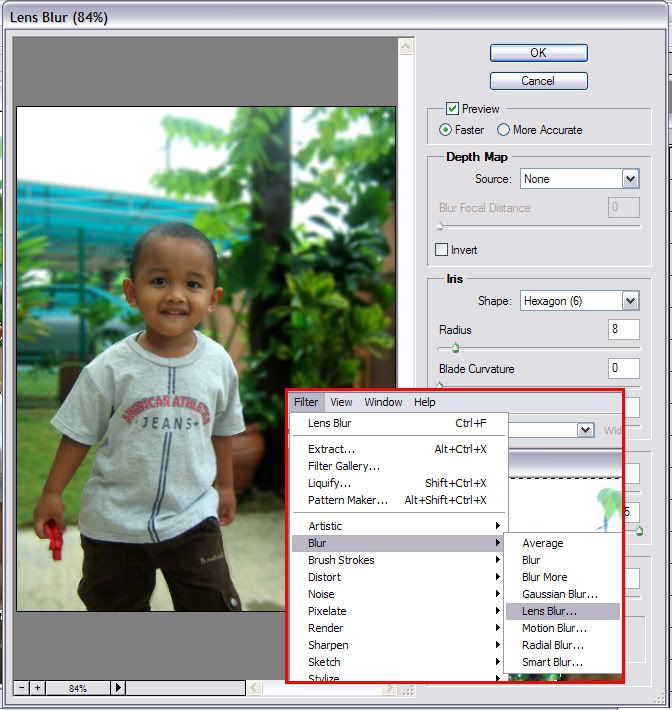
Task: Select the More Accurate option
Action: (x=503, y=130)
